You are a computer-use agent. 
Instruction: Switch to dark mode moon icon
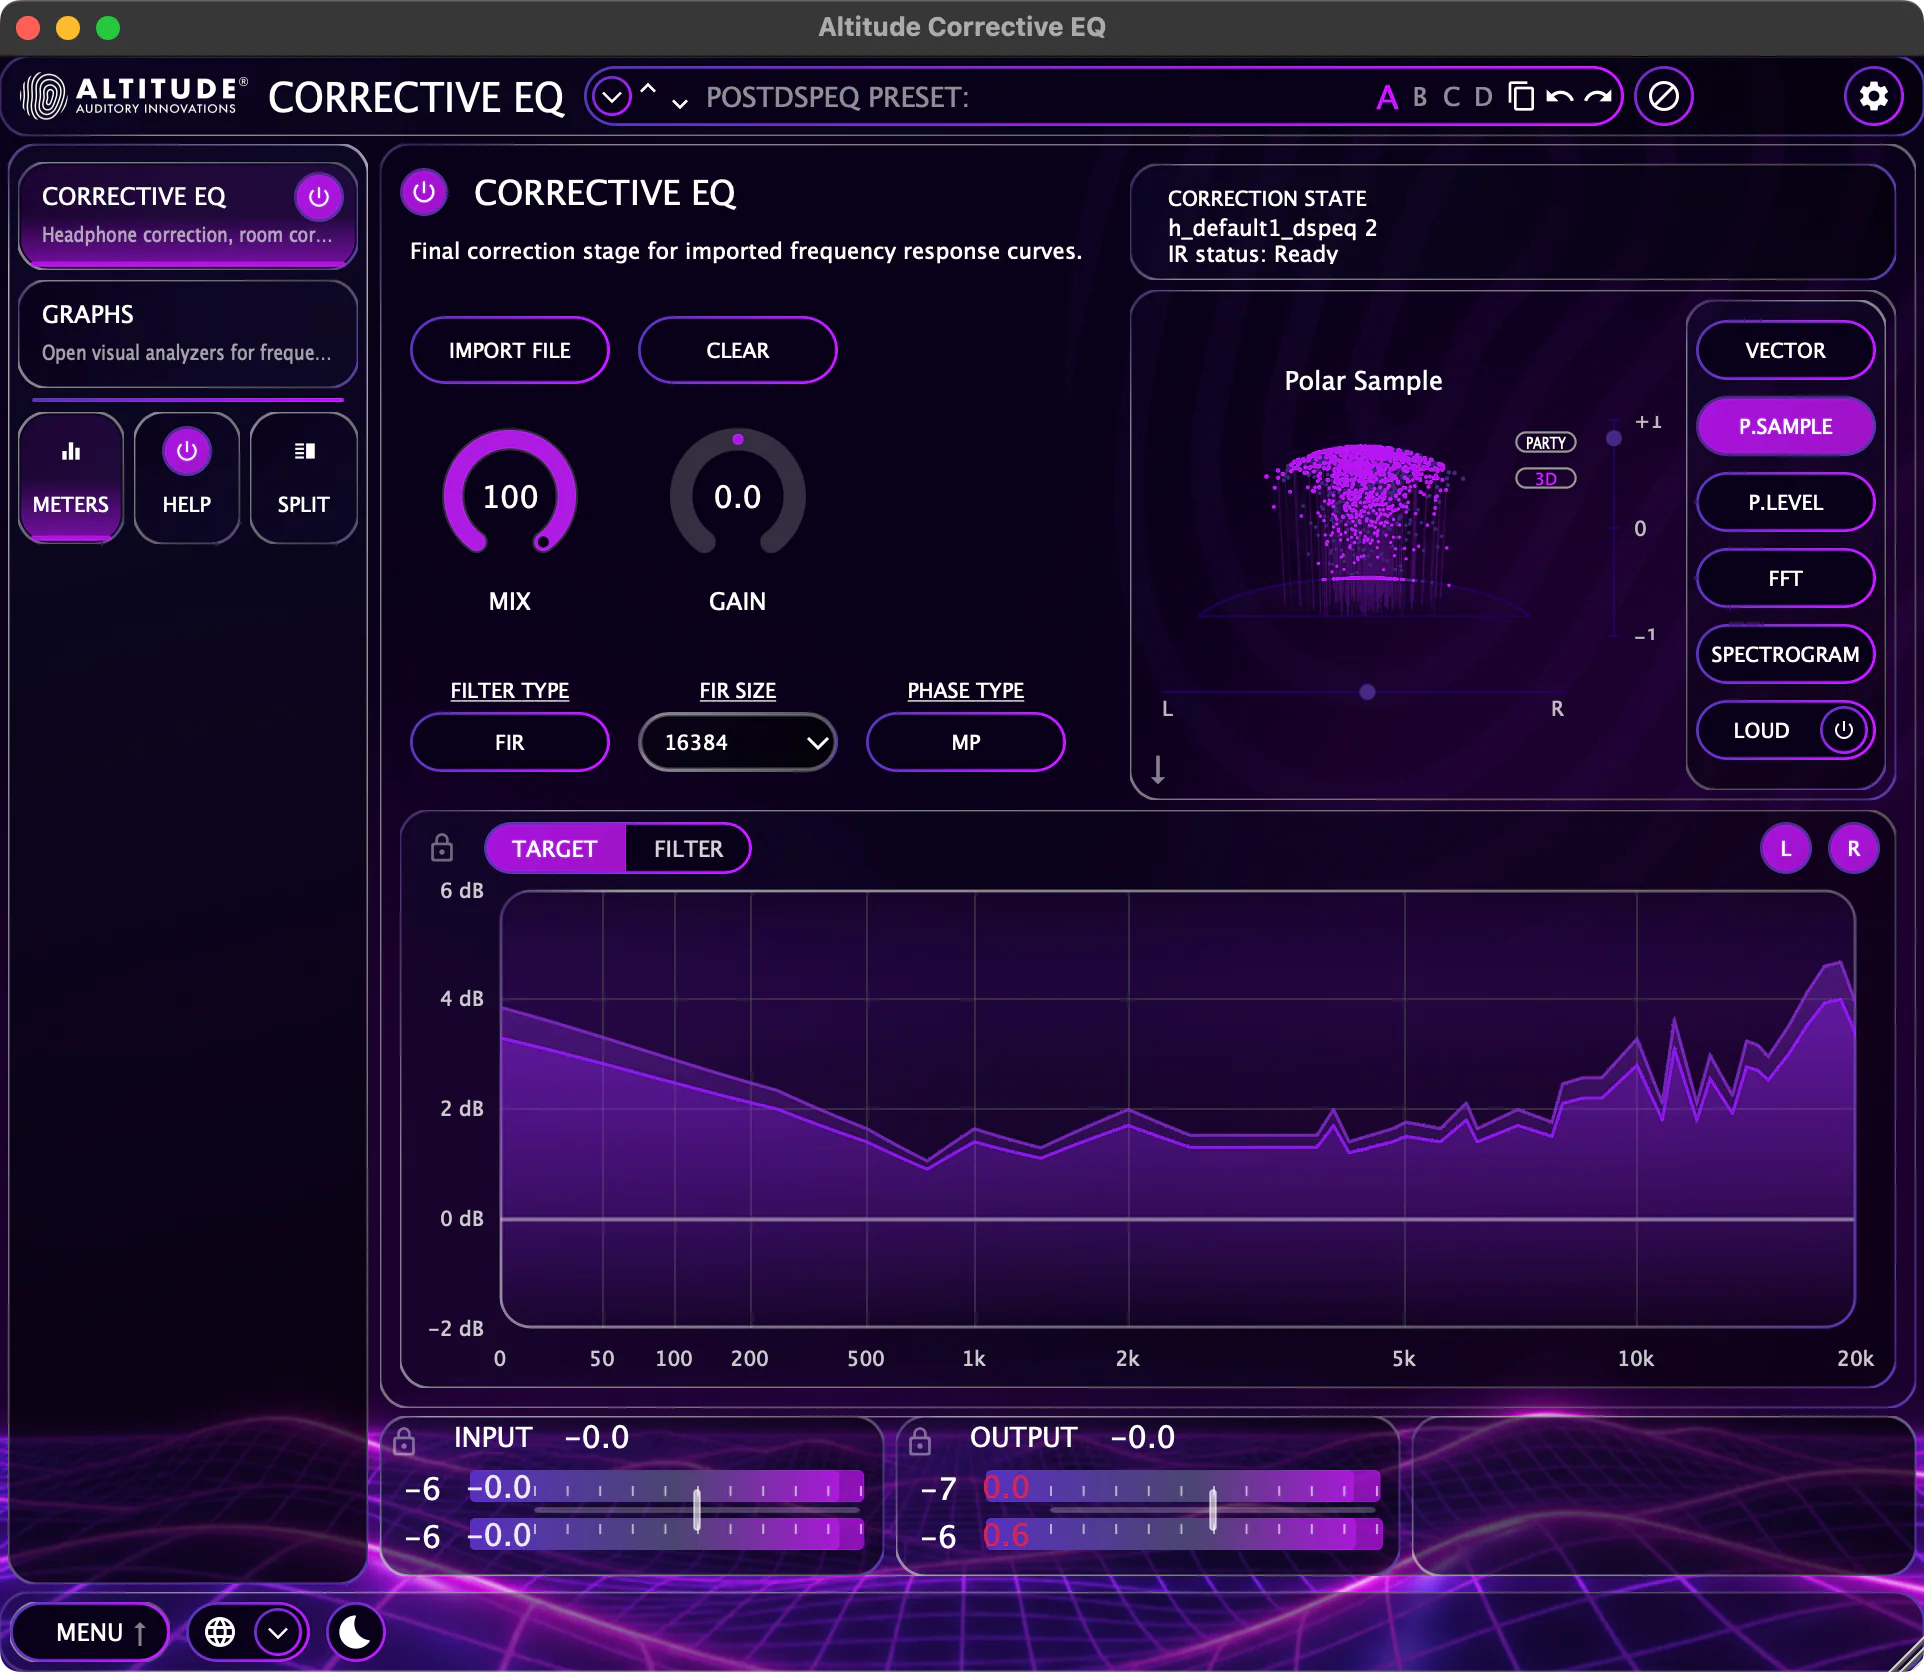tap(356, 1632)
